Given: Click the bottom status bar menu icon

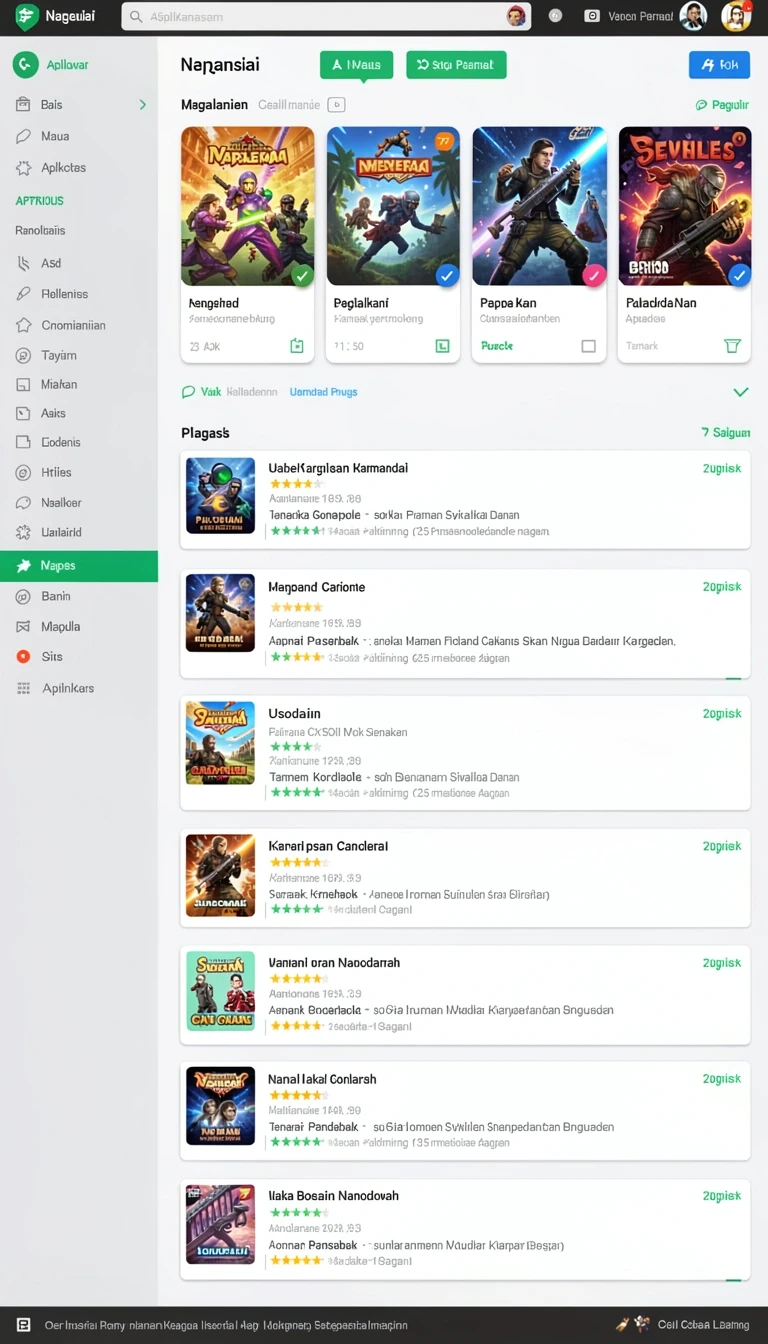Looking at the screenshot, I should [24, 1325].
